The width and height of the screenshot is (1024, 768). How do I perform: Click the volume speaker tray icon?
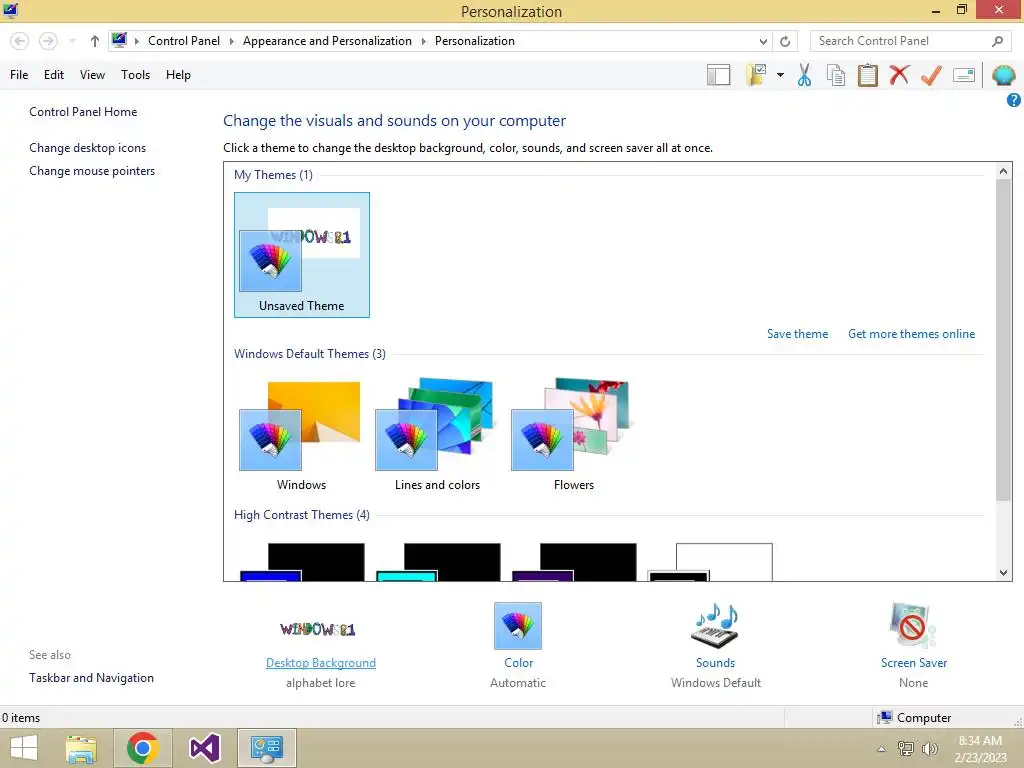pos(929,749)
